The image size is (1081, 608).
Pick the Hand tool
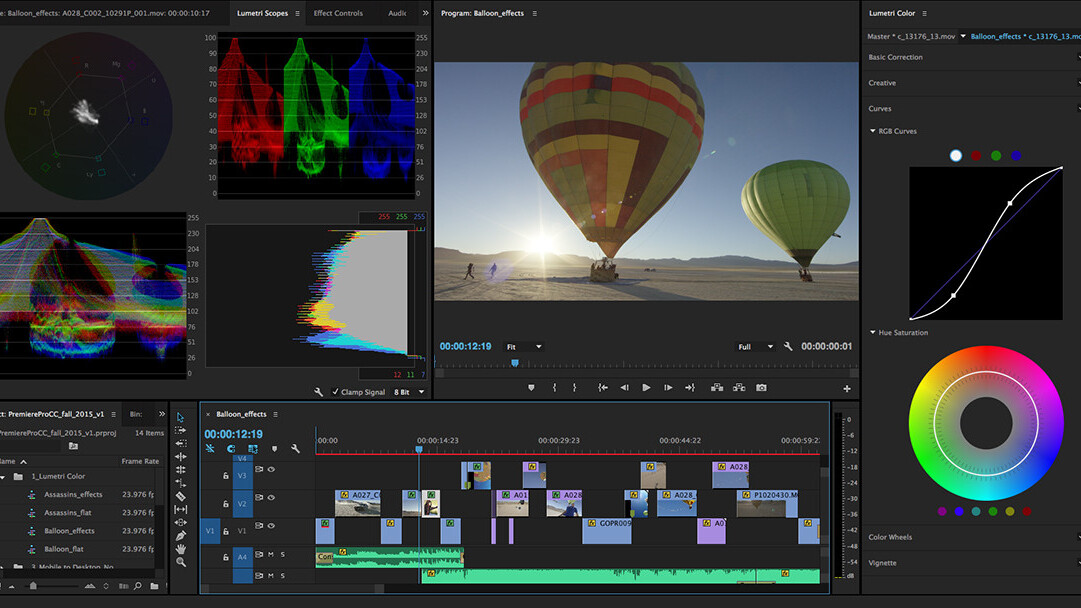pyautogui.click(x=181, y=548)
